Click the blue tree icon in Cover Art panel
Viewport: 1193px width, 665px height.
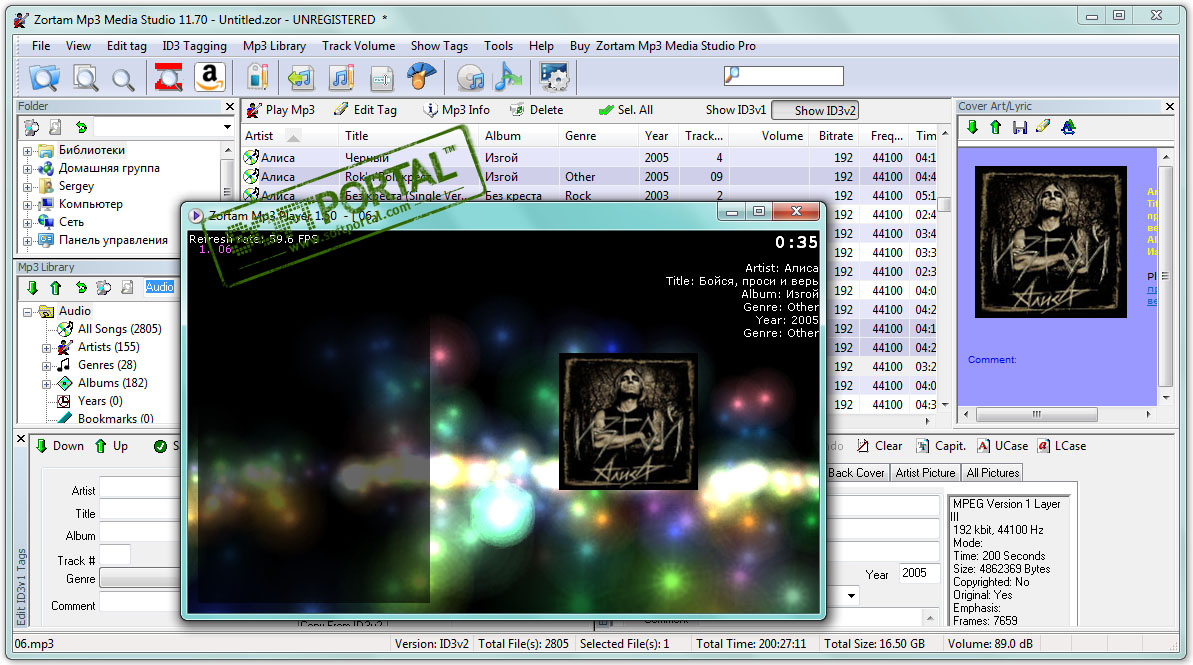[1068, 127]
